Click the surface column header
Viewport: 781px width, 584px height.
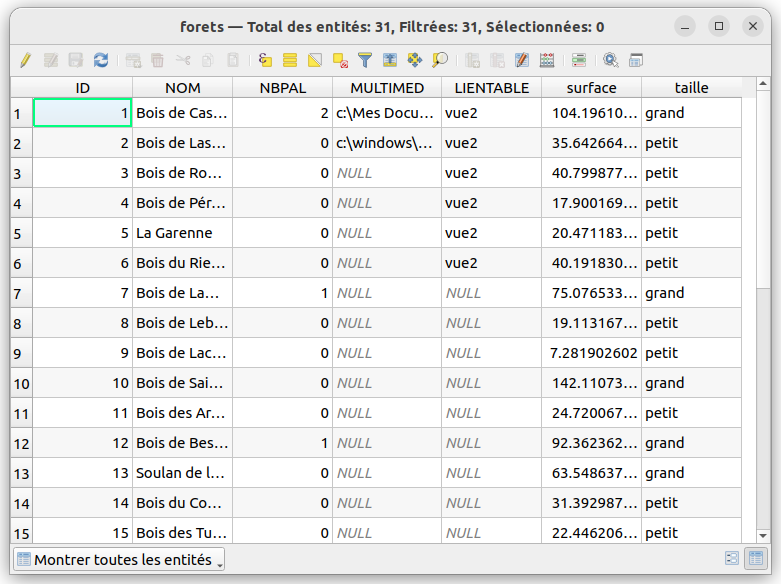(x=592, y=88)
